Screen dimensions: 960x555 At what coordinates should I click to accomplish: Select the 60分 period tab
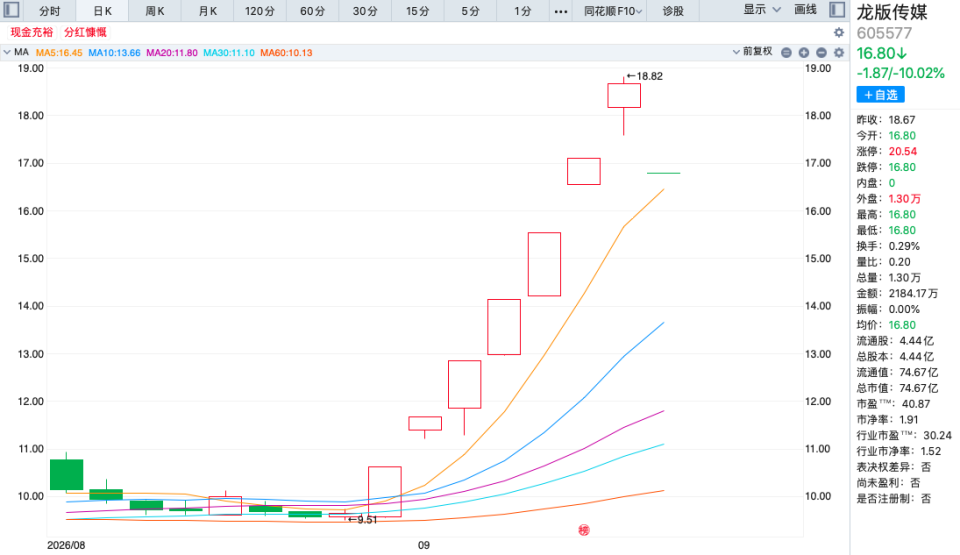pos(312,11)
